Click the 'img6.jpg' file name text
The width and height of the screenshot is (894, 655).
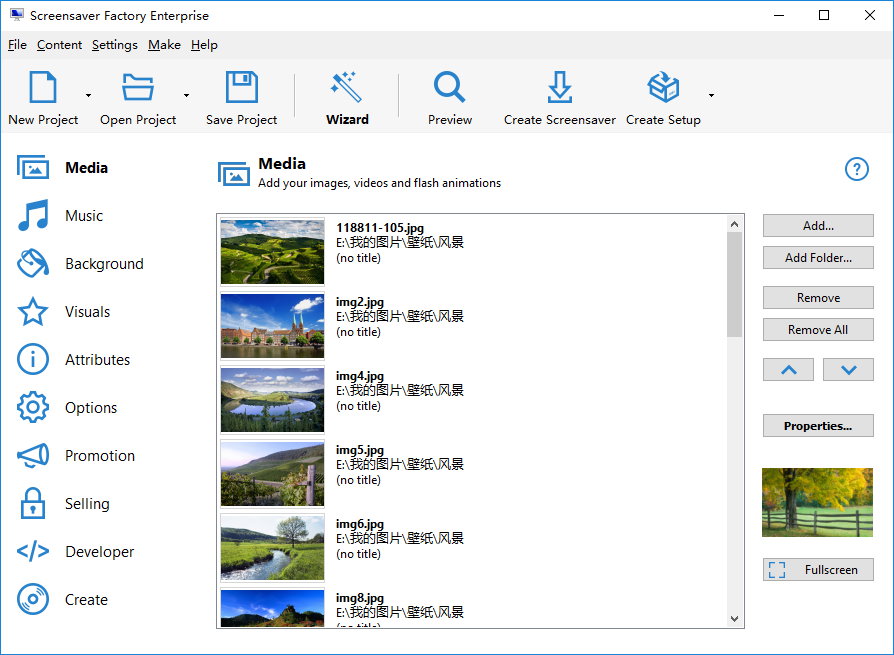click(360, 524)
